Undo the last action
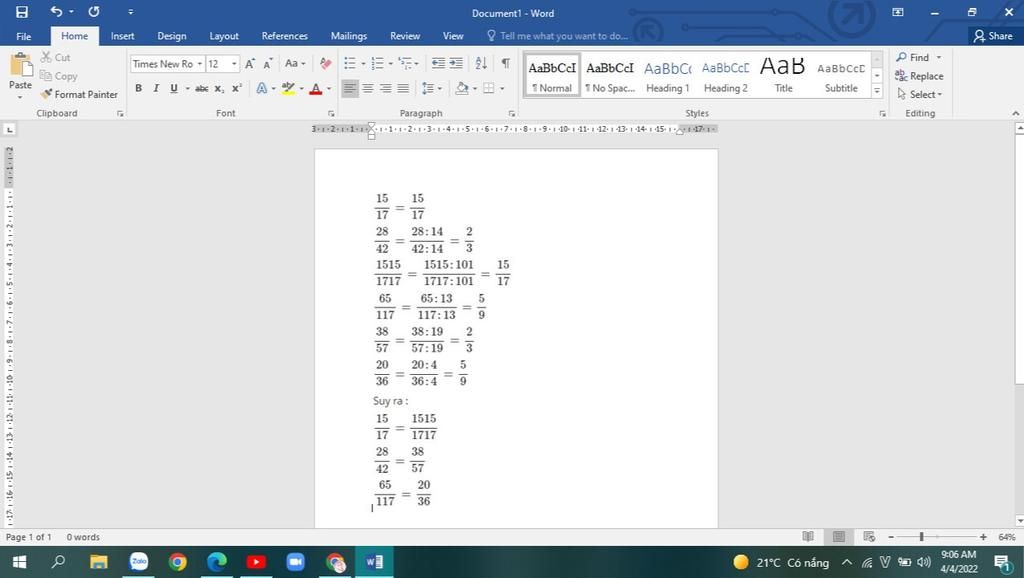The width and height of the screenshot is (1024, 578). 57,12
